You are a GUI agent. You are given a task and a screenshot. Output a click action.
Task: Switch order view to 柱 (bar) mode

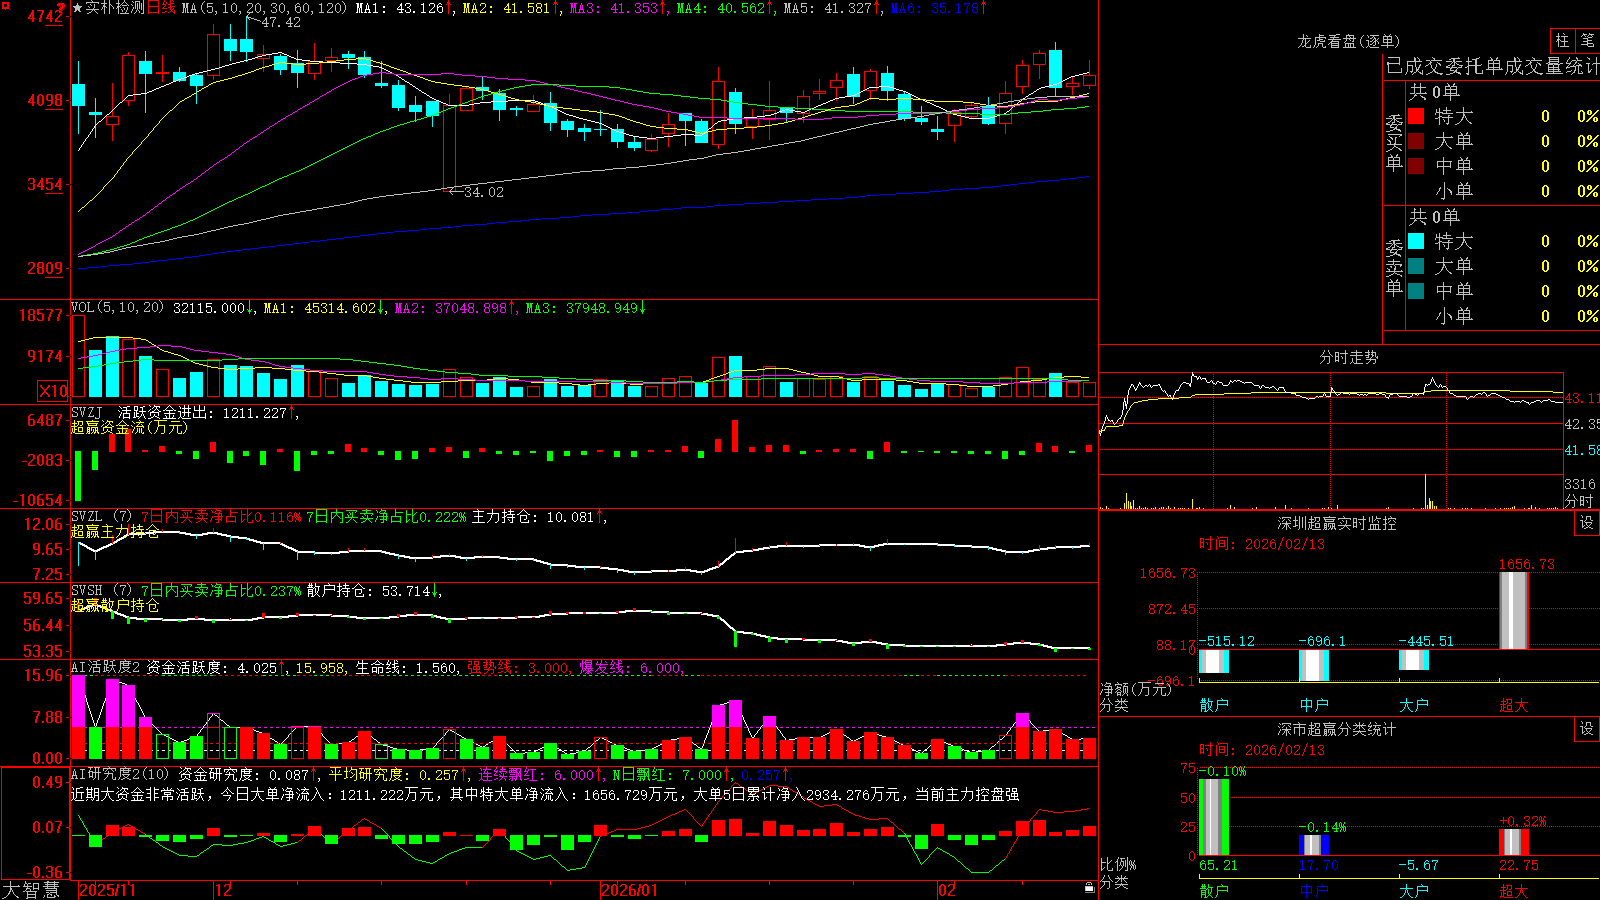(x=1562, y=41)
